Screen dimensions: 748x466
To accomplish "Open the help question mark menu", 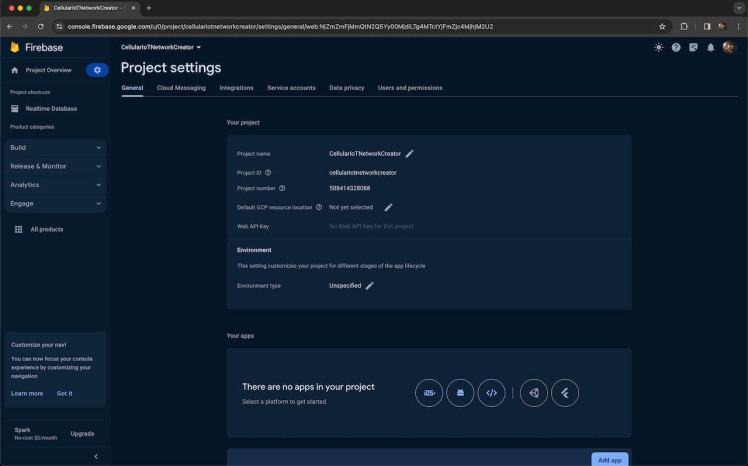I will [x=676, y=47].
